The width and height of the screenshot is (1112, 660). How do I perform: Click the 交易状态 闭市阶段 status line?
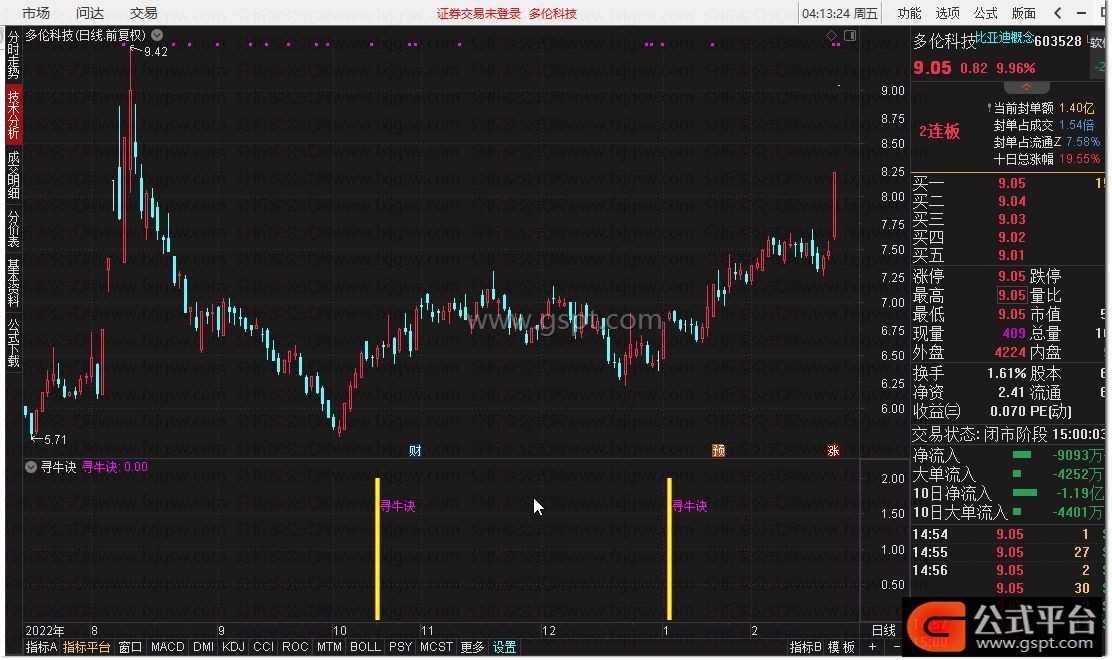point(1007,434)
